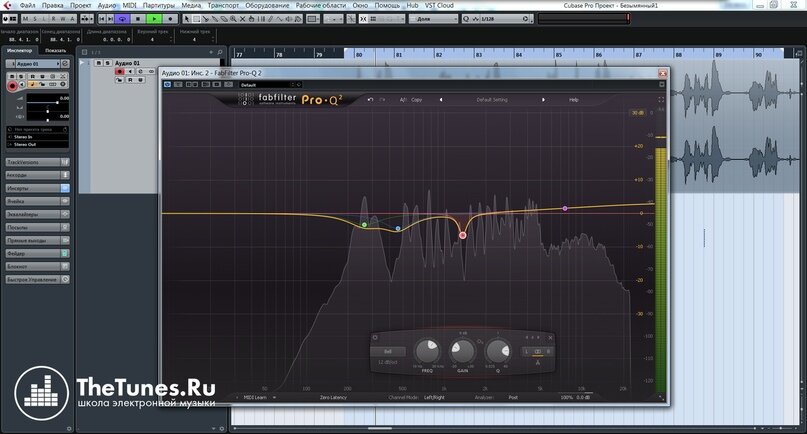Toggle band bypass power icon in band panel
The height and width of the screenshot is (434, 807).
point(375,338)
